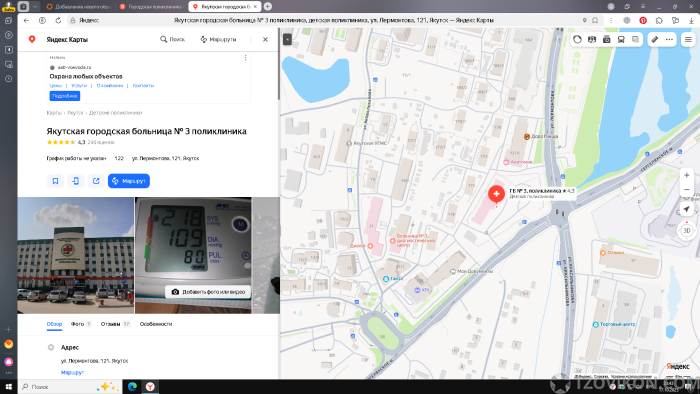700x394 pixels.
Task: Select the ruler distance measuring tool
Action: (654, 39)
